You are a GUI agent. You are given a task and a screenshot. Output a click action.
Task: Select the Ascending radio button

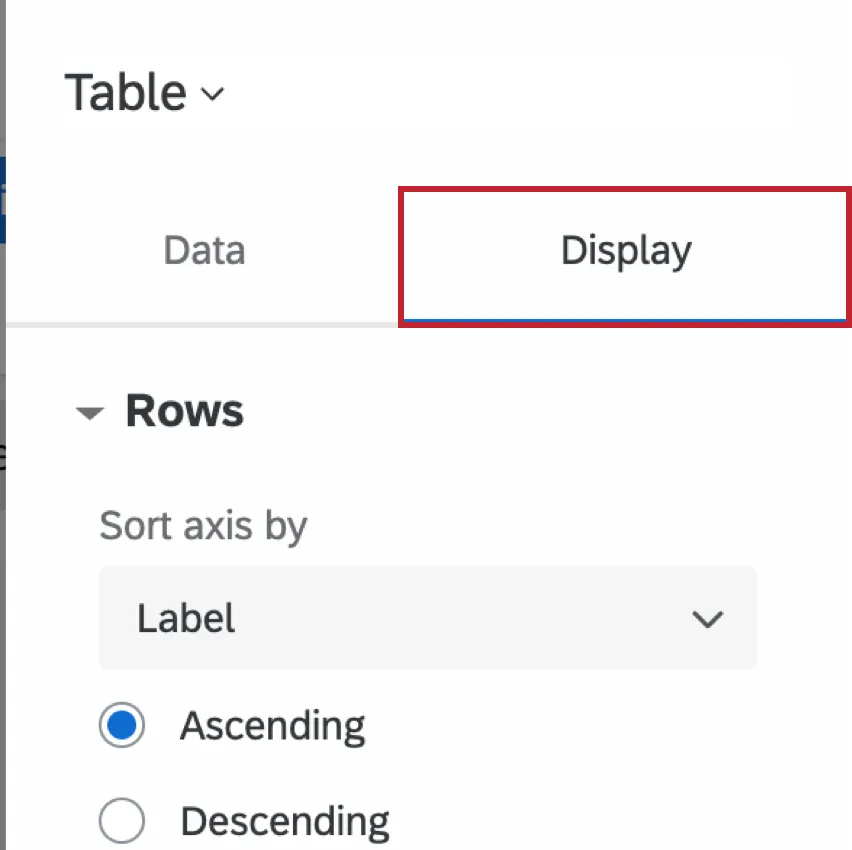pyautogui.click(x=121, y=725)
